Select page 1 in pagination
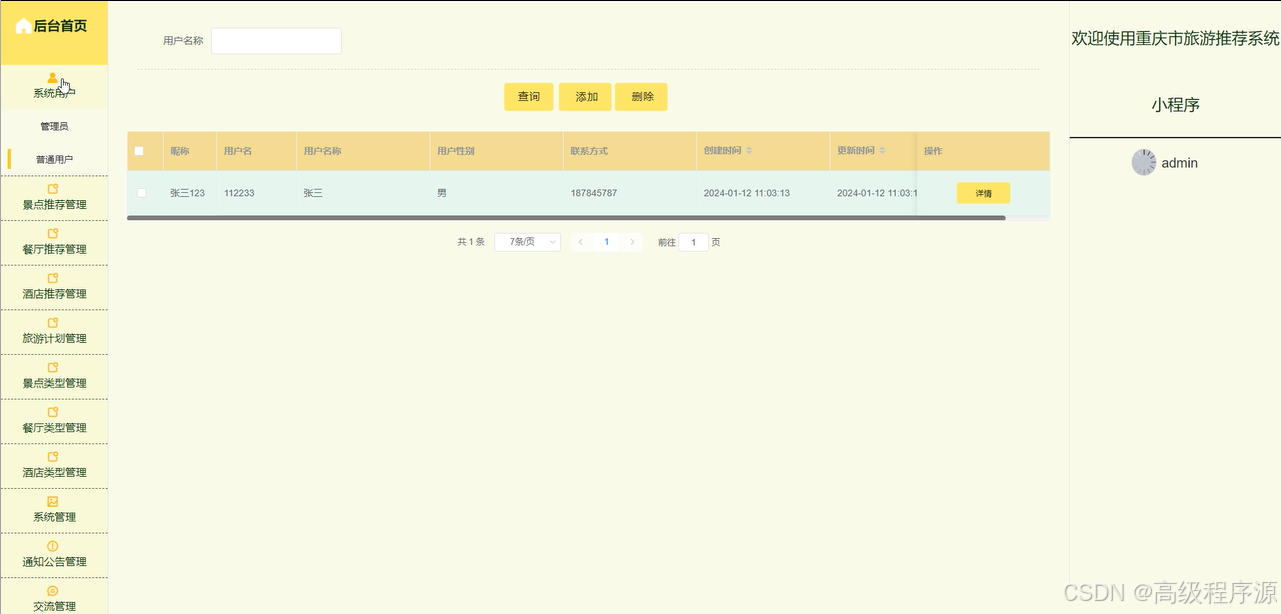 click(606, 242)
